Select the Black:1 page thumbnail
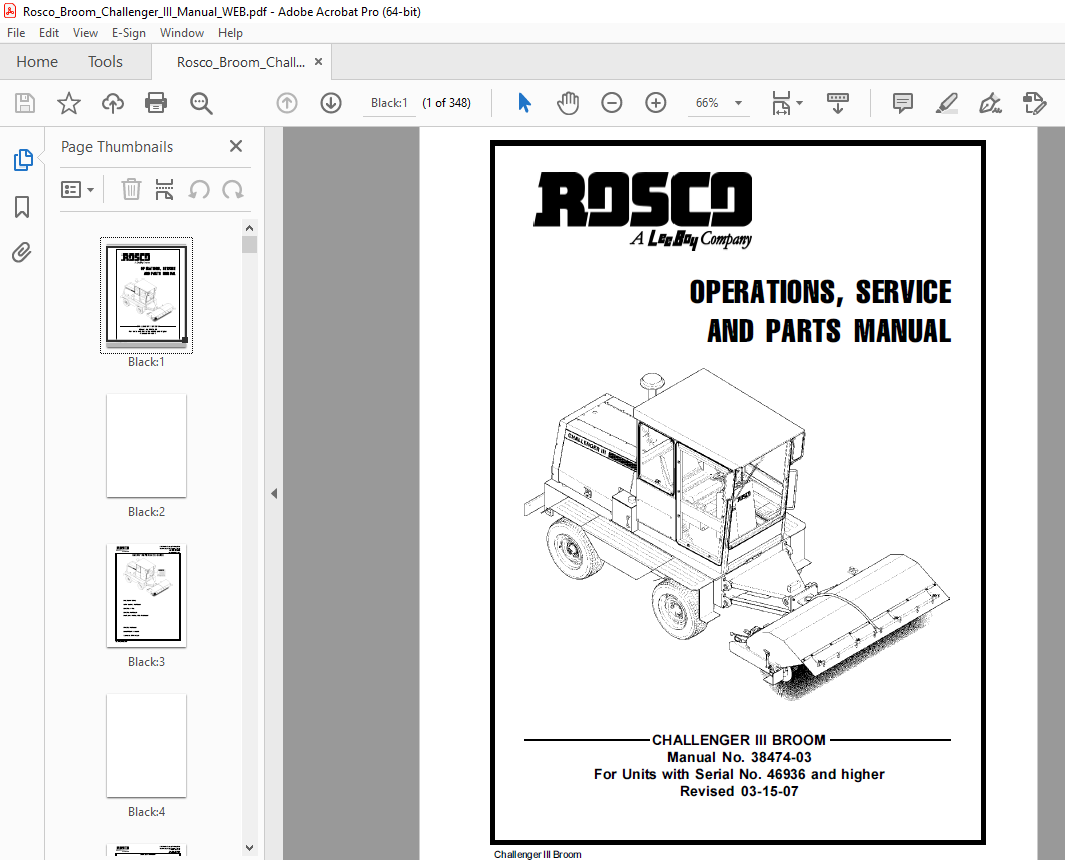 pyautogui.click(x=146, y=295)
